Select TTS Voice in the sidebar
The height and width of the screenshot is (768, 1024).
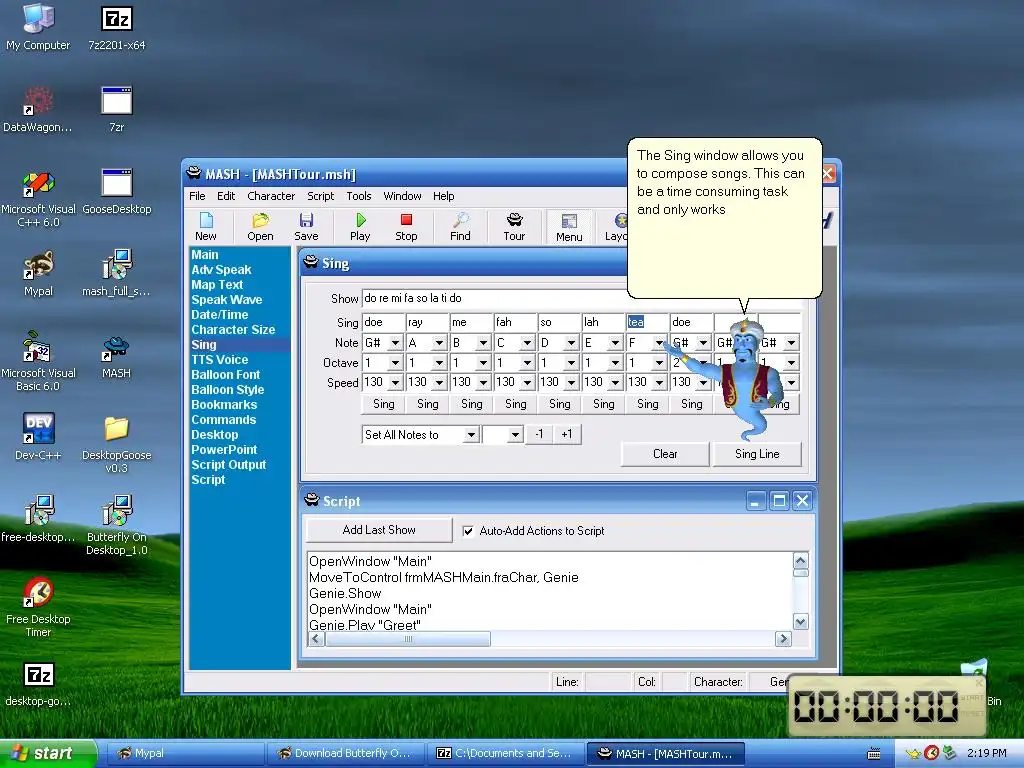(x=219, y=360)
